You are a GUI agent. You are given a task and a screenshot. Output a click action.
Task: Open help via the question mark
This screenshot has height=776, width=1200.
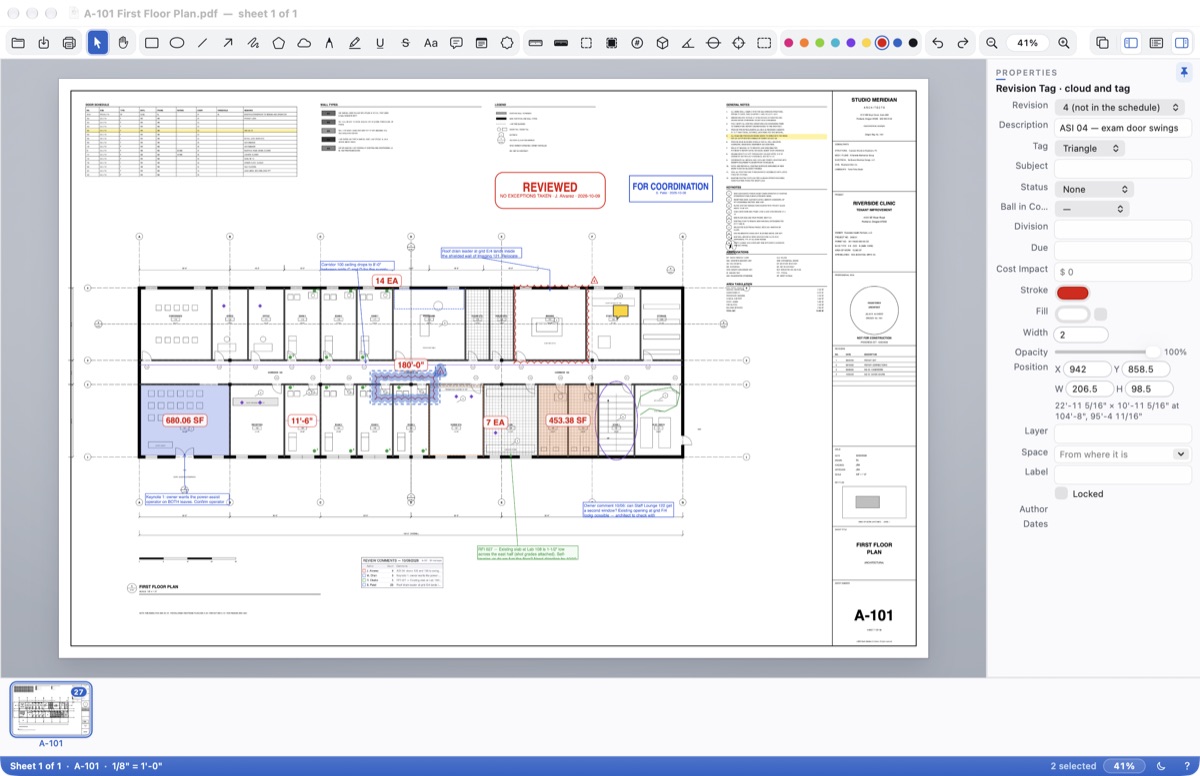click(x=1186, y=766)
